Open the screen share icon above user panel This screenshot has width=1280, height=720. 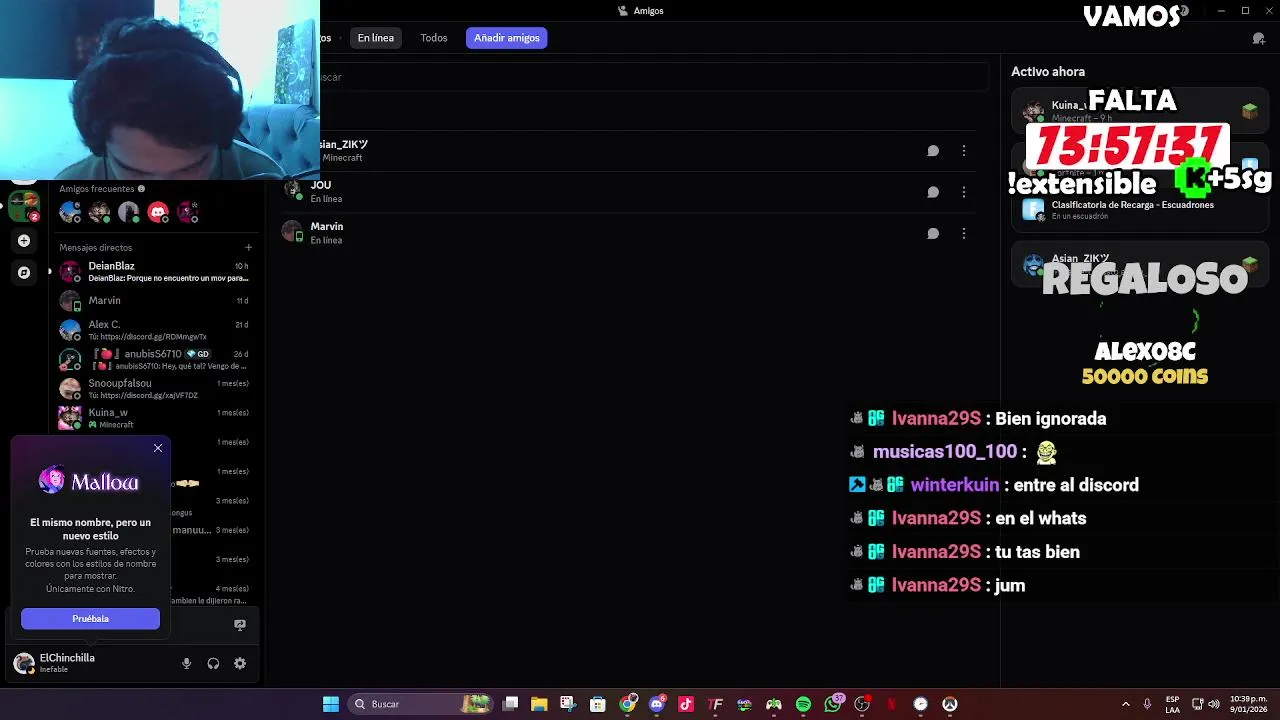pyautogui.click(x=240, y=624)
